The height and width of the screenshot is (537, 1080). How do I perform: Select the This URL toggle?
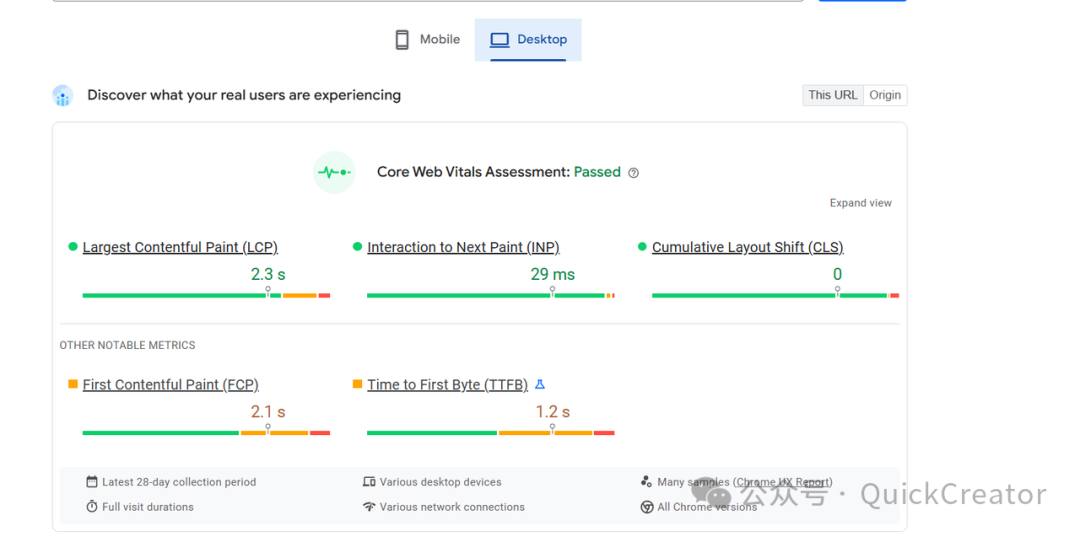pos(833,95)
